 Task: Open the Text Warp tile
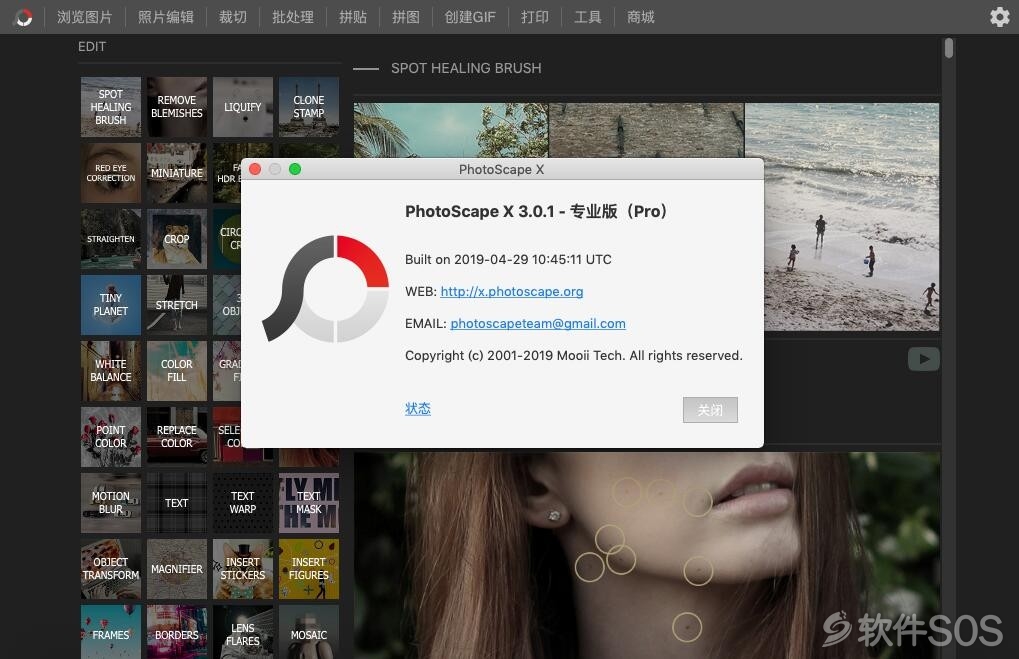pyautogui.click(x=242, y=503)
